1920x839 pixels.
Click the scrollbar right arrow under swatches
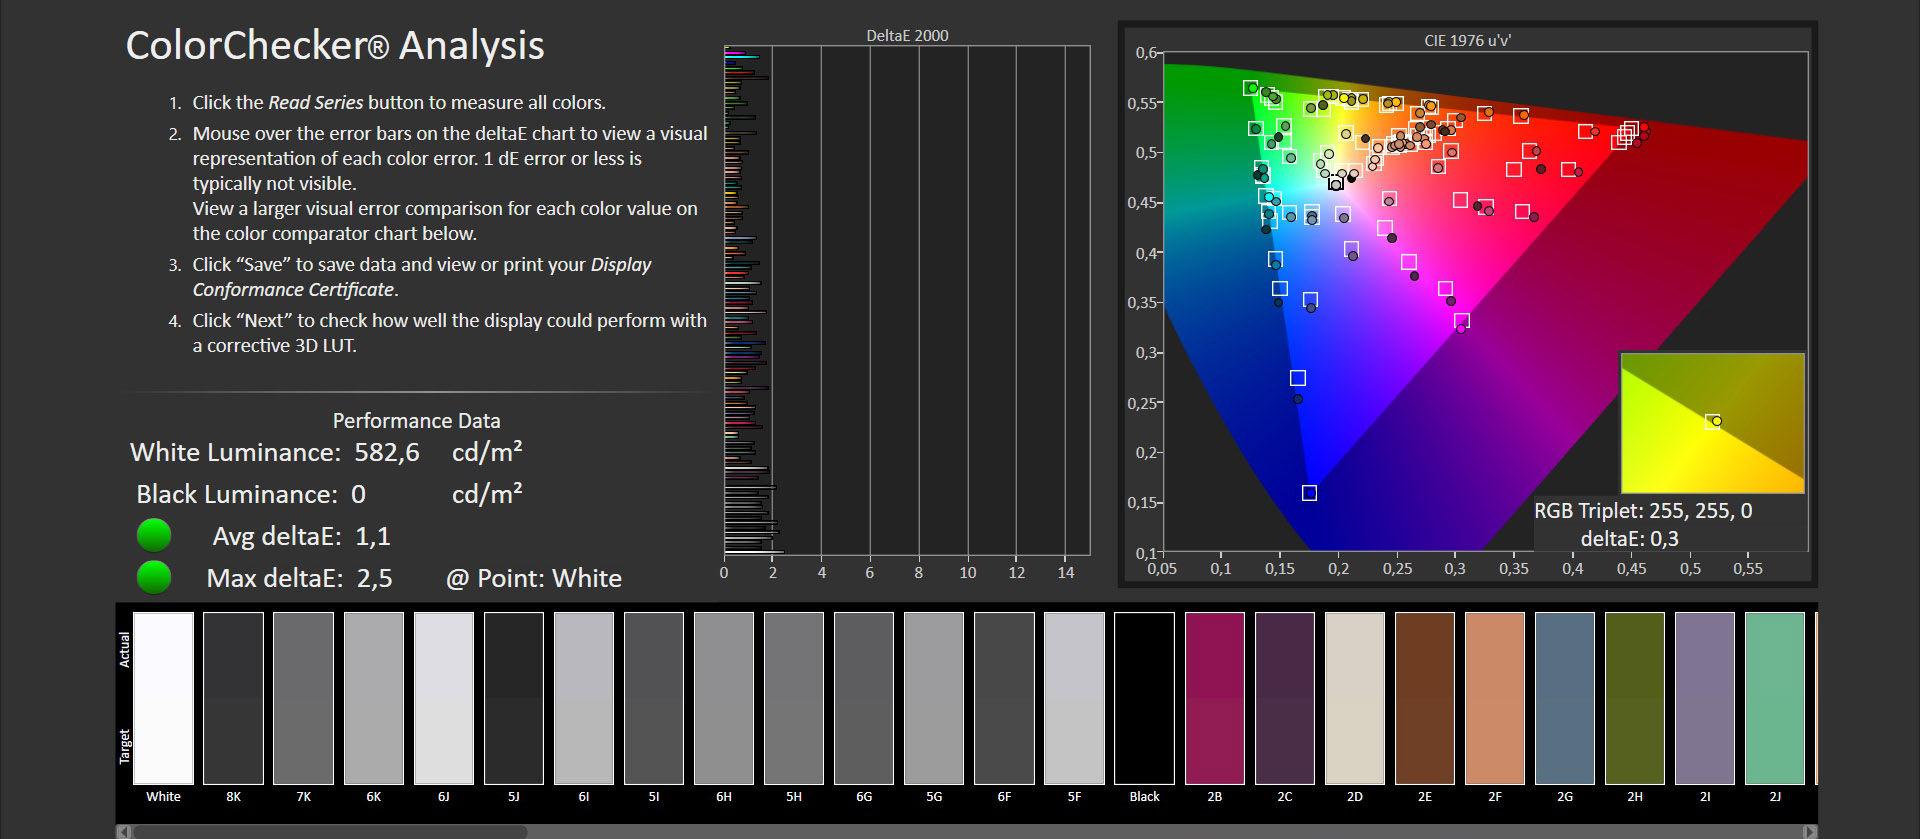pyautogui.click(x=1809, y=831)
